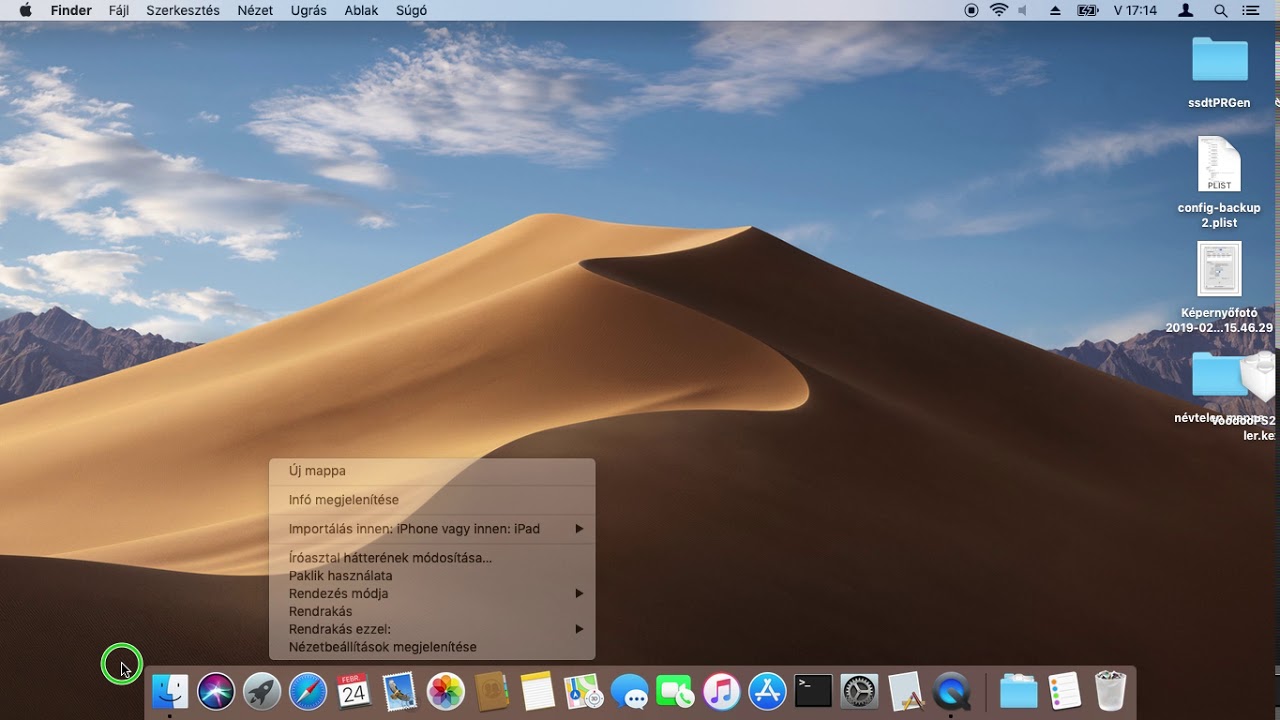Image resolution: width=1280 pixels, height=720 pixels.
Task: Select the Képernyőfotó screenshot file
Action: pos(1219,288)
